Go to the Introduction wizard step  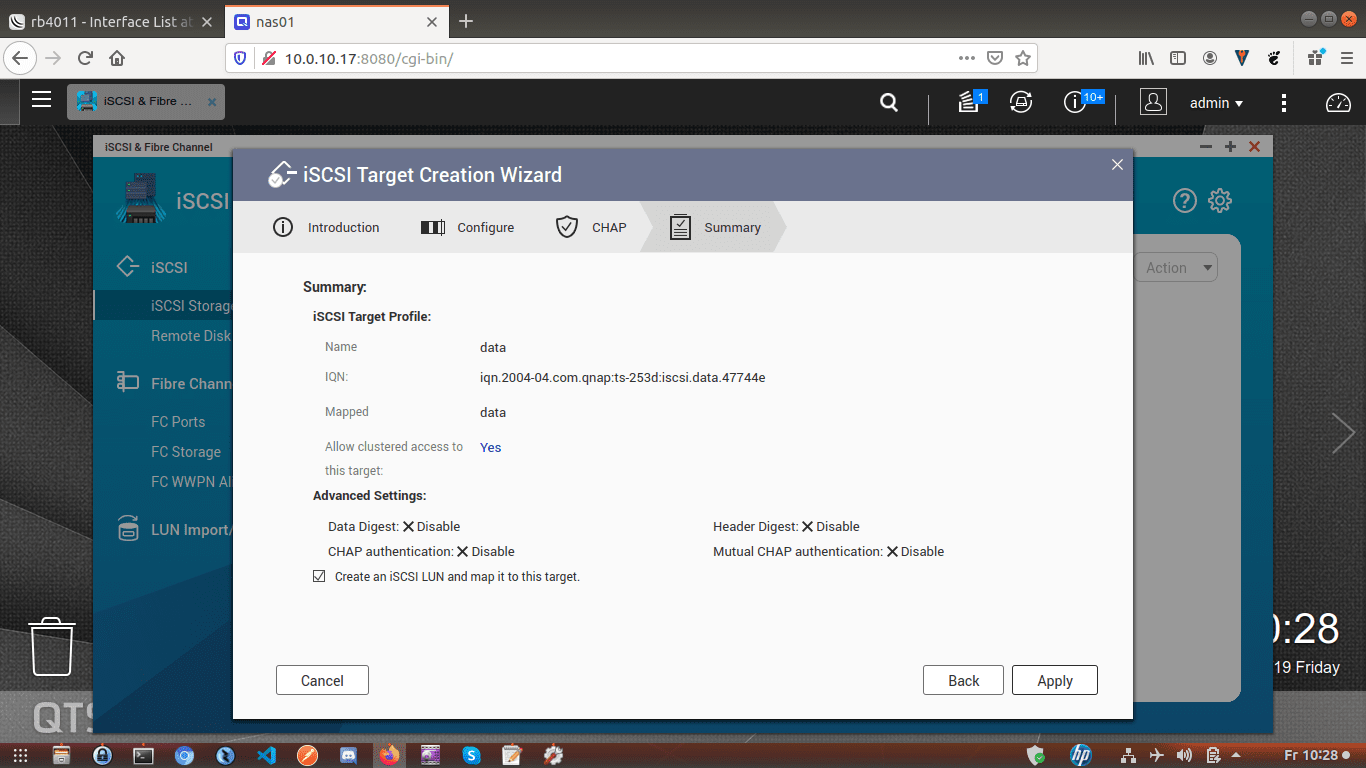[x=326, y=227]
